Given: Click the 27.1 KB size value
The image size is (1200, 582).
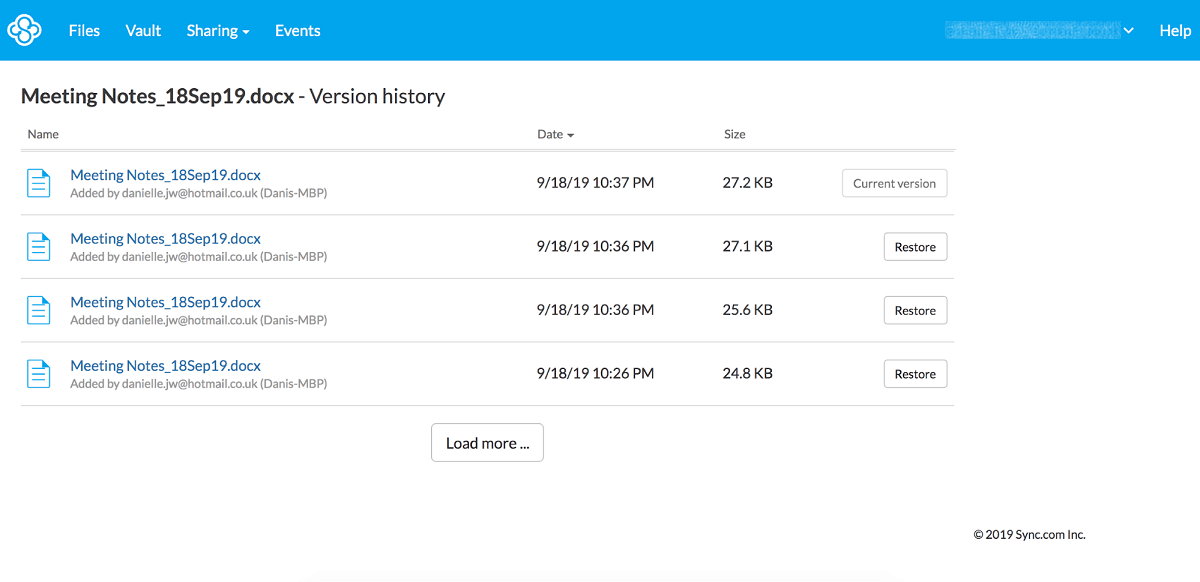Looking at the screenshot, I should tap(747, 247).
